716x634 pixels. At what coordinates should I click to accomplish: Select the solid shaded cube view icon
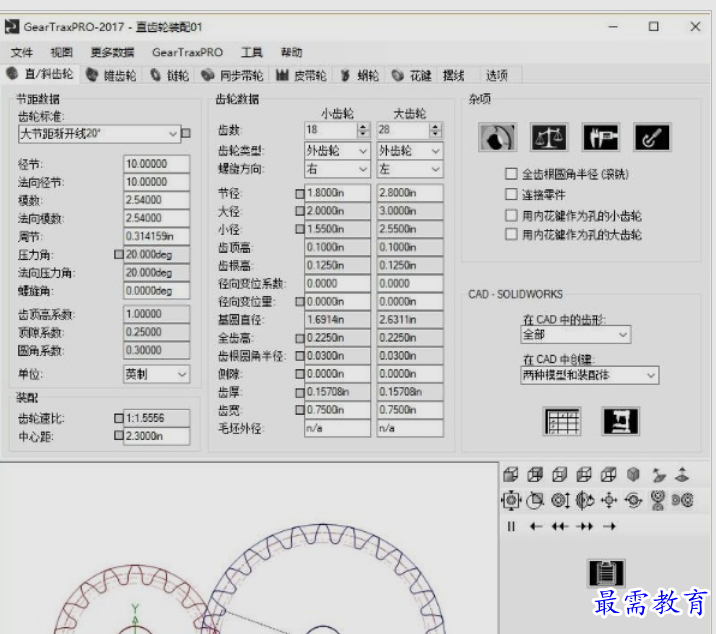coord(633,475)
